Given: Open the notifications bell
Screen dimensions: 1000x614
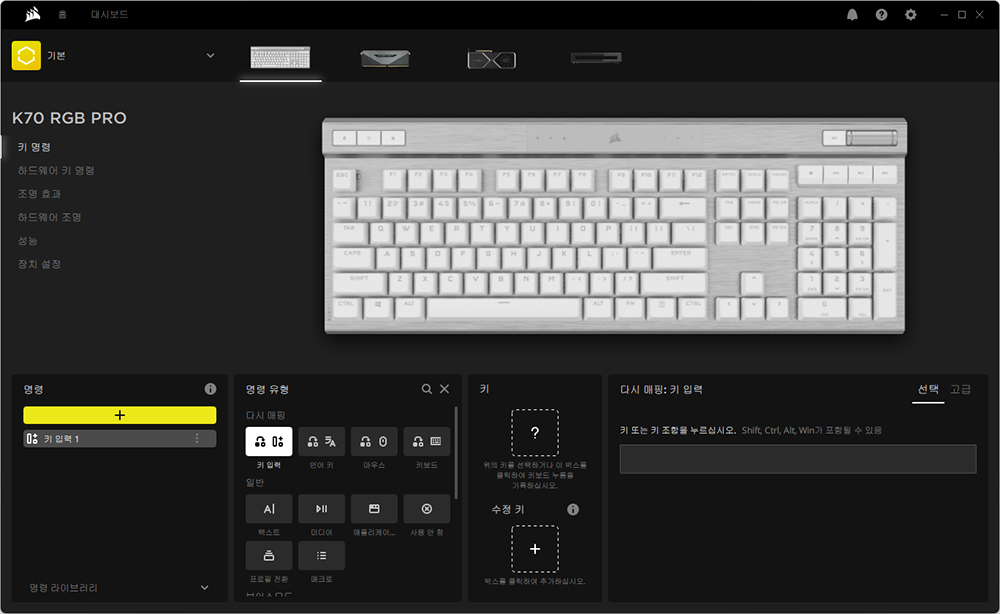Looking at the screenshot, I should 852,15.
